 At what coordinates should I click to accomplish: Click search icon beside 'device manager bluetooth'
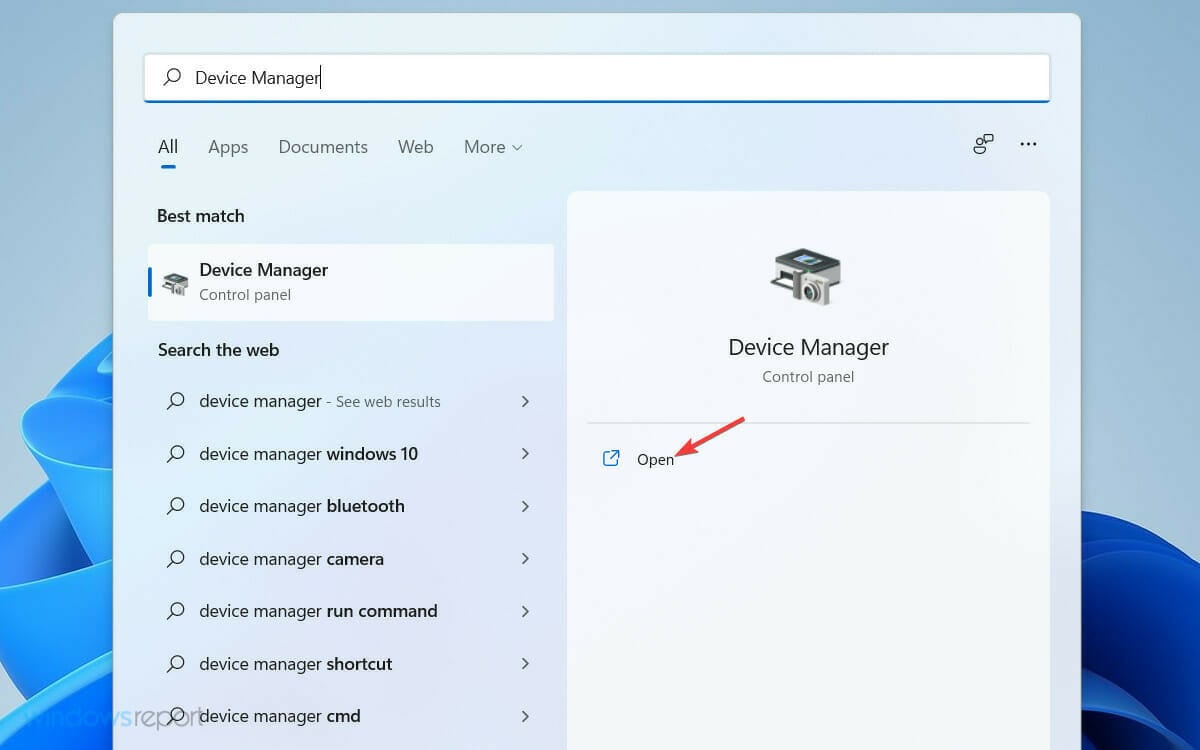(x=176, y=506)
